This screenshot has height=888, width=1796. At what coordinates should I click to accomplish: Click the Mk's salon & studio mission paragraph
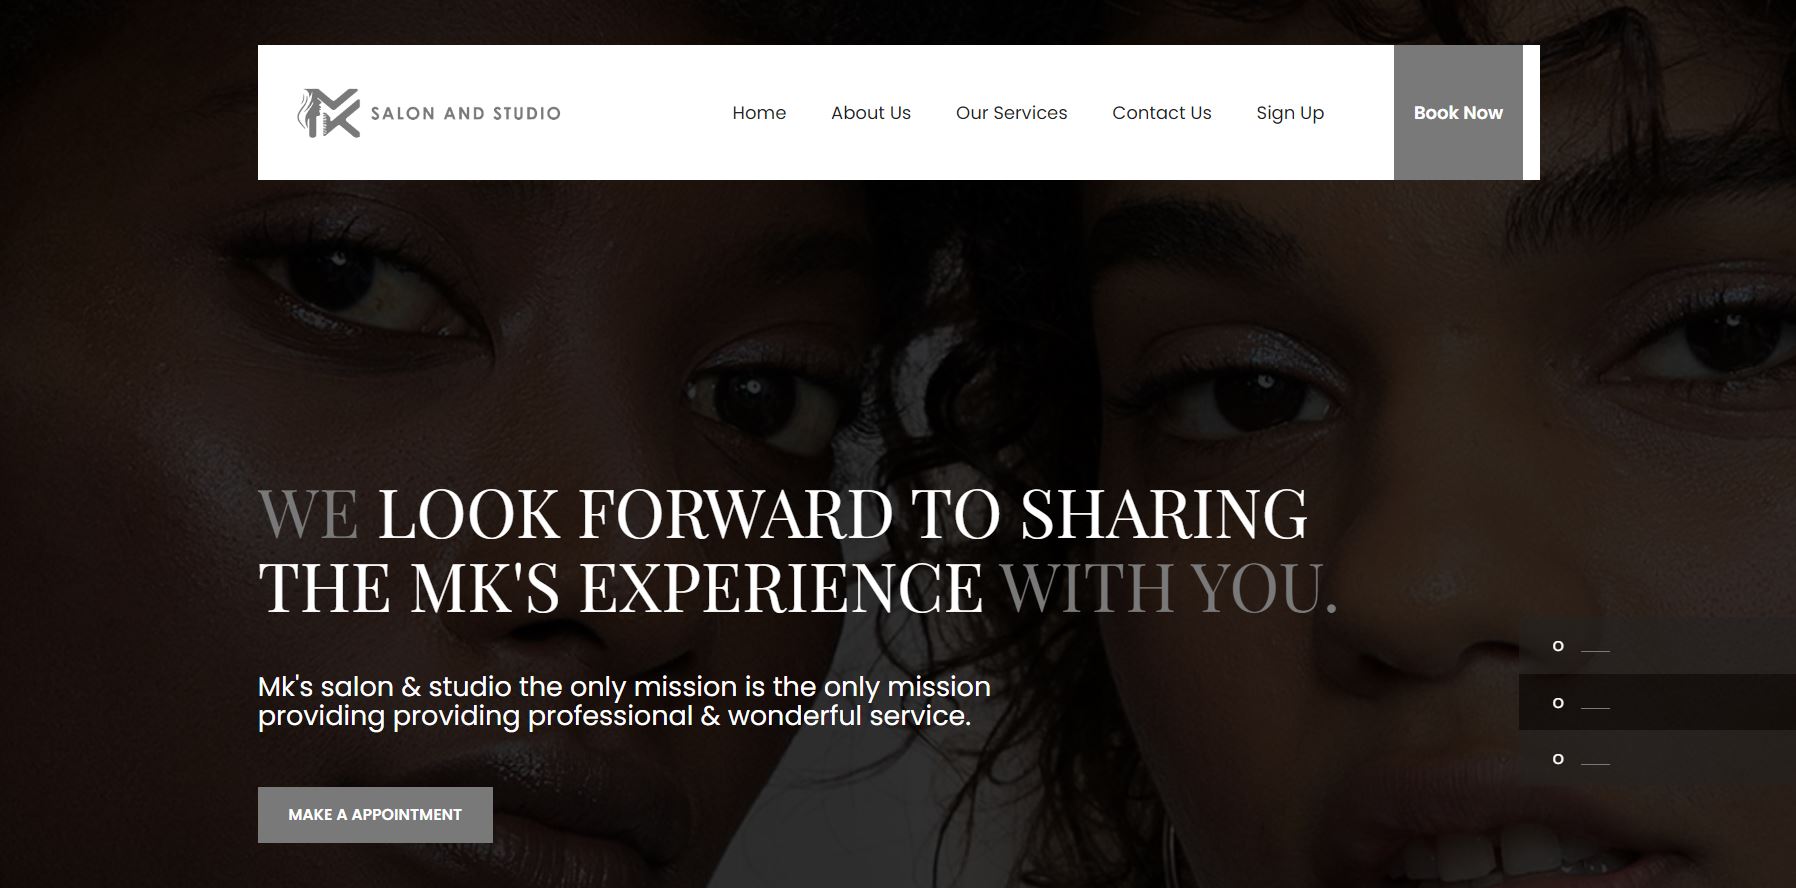(624, 701)
